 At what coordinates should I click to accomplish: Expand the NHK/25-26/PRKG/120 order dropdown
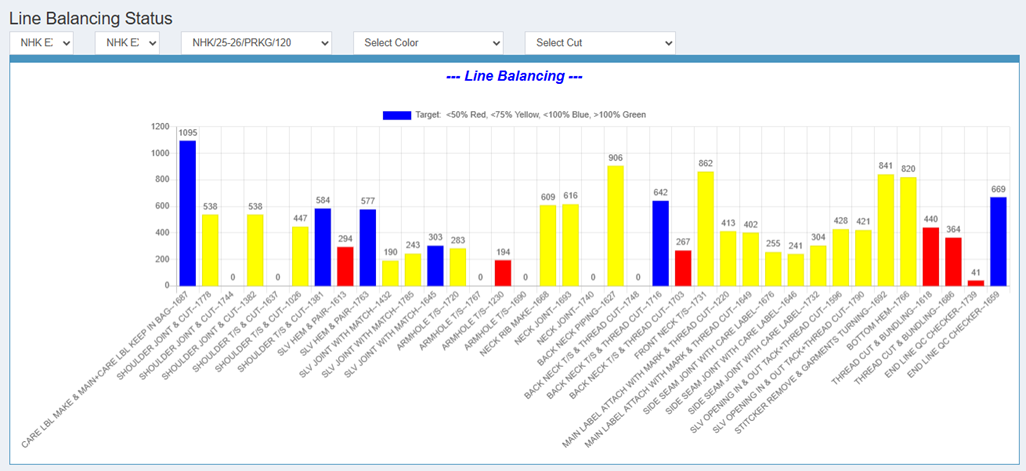tap(256, 43)
